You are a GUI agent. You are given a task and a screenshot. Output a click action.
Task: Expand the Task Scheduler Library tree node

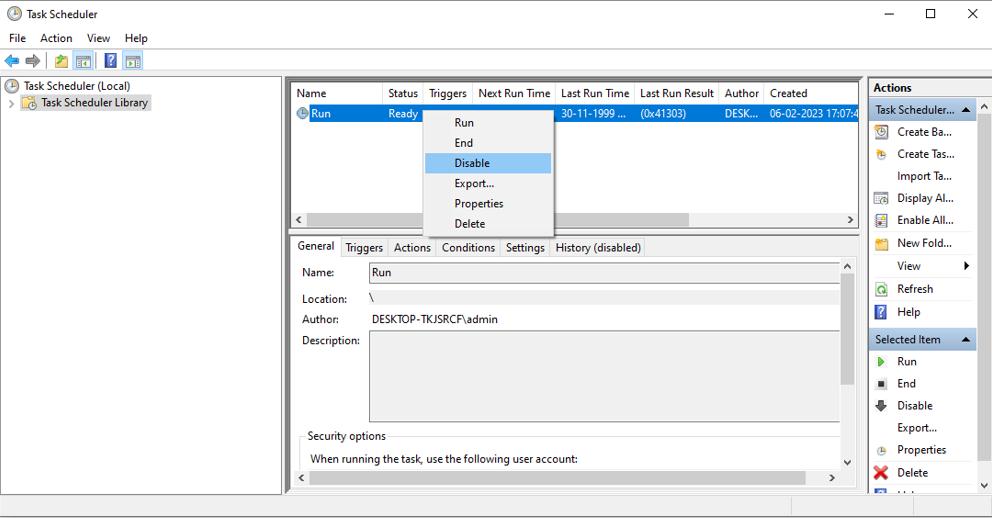[x=11, y=103]
